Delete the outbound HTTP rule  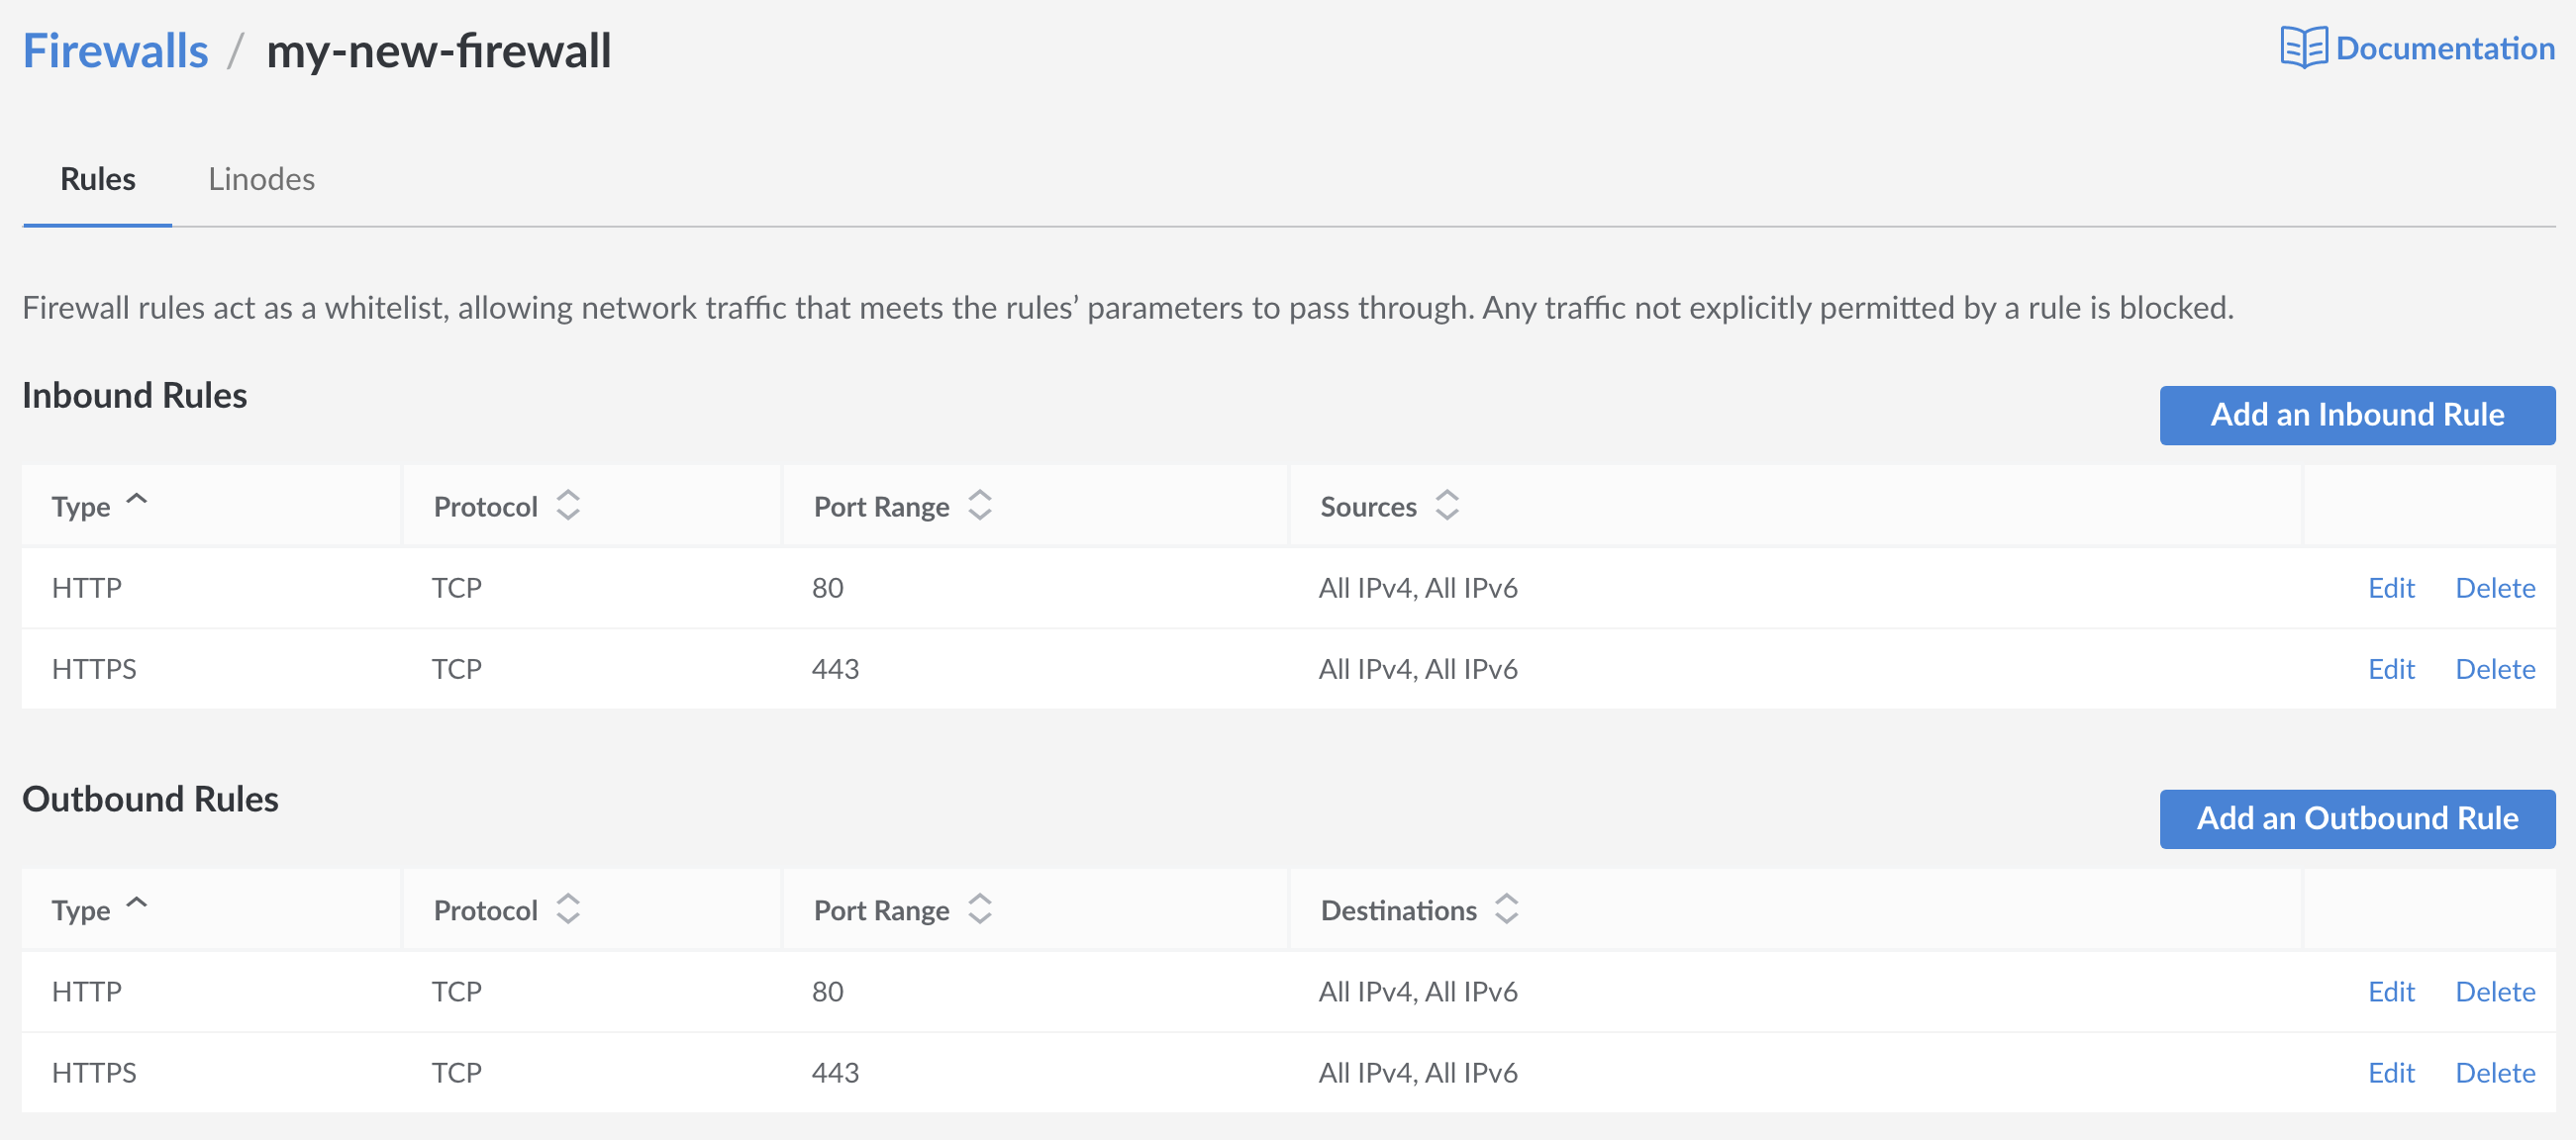click(2494, 992)
